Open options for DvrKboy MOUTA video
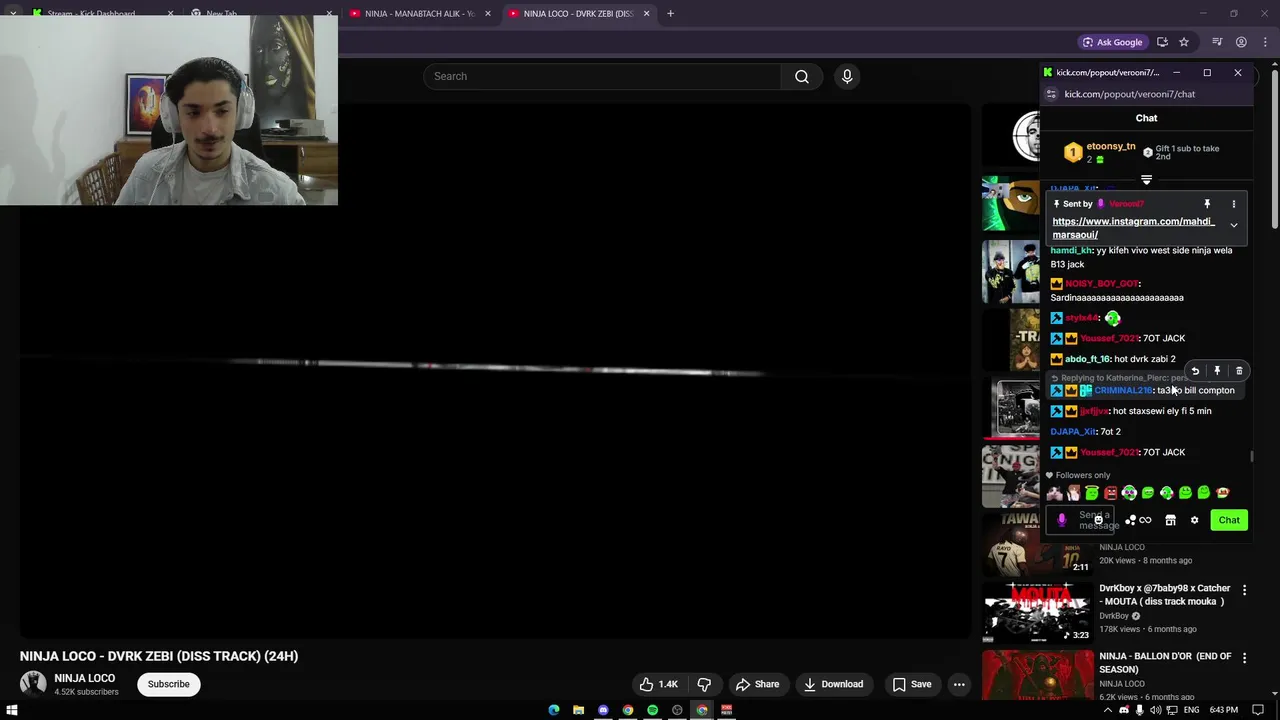Viewport: 1280px width, 720px height. [1244, 590]
